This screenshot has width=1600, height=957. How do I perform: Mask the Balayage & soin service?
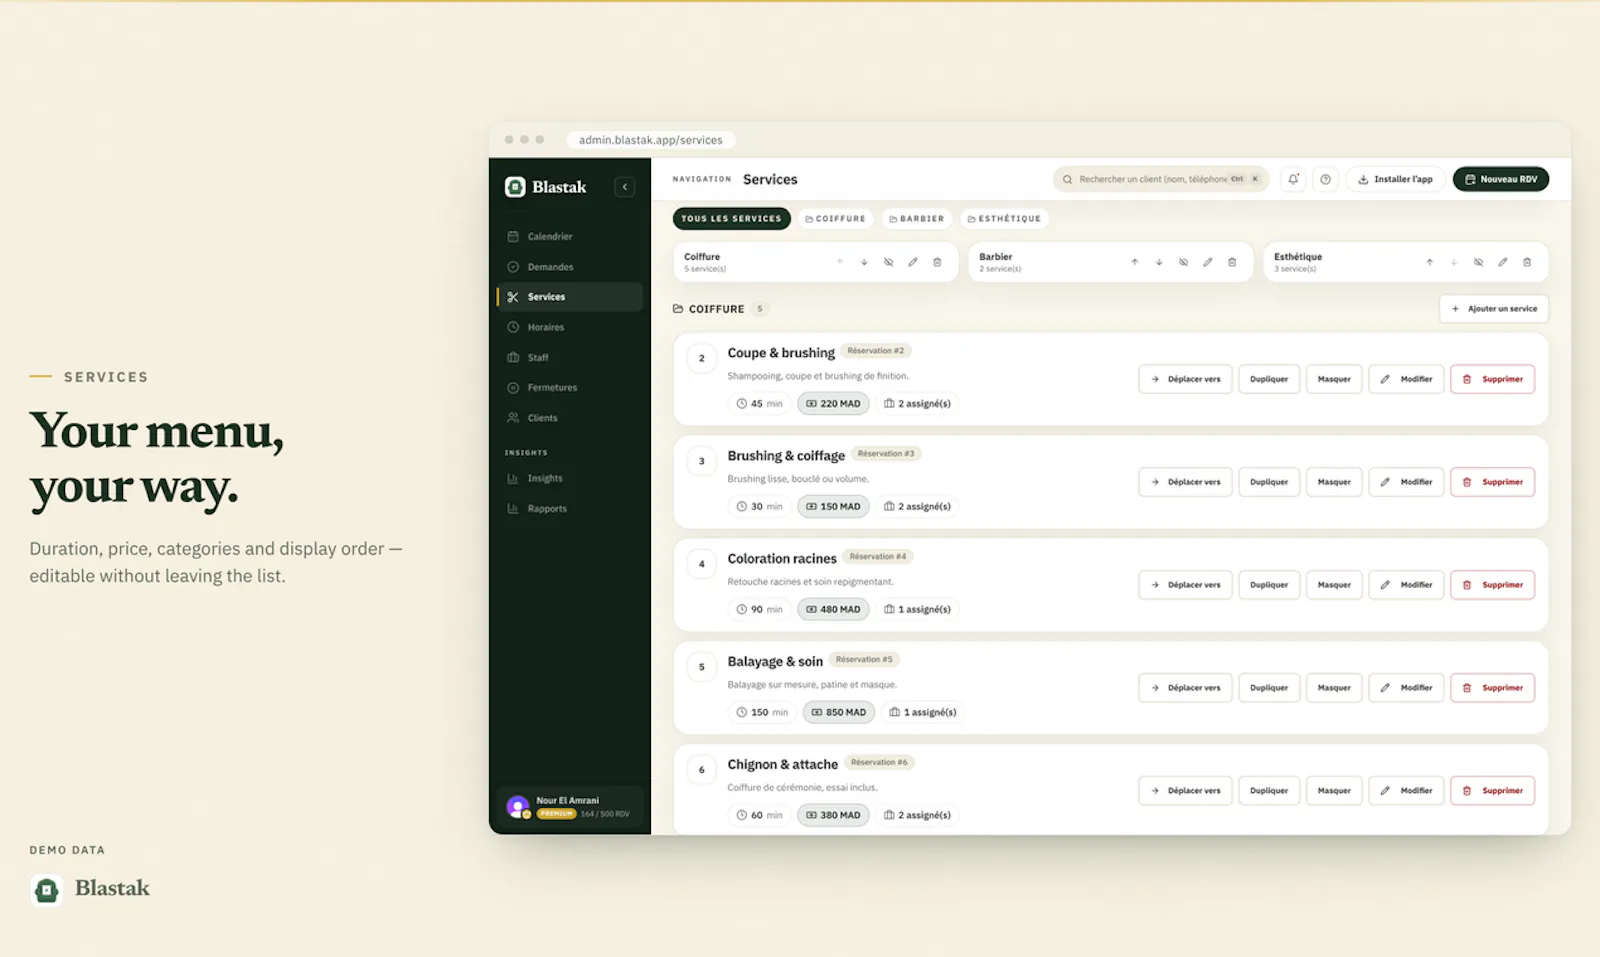1334,688
